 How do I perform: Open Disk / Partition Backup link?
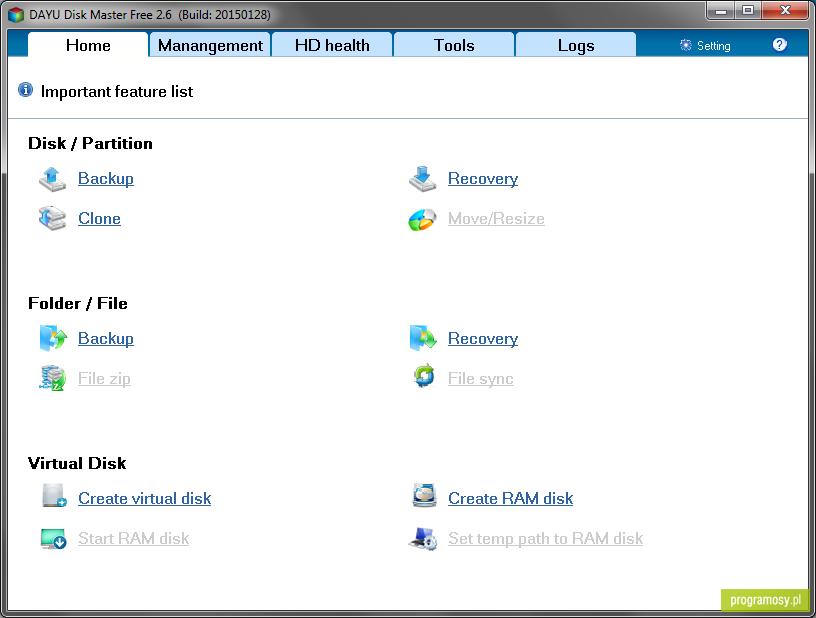(x=106, y=178)
